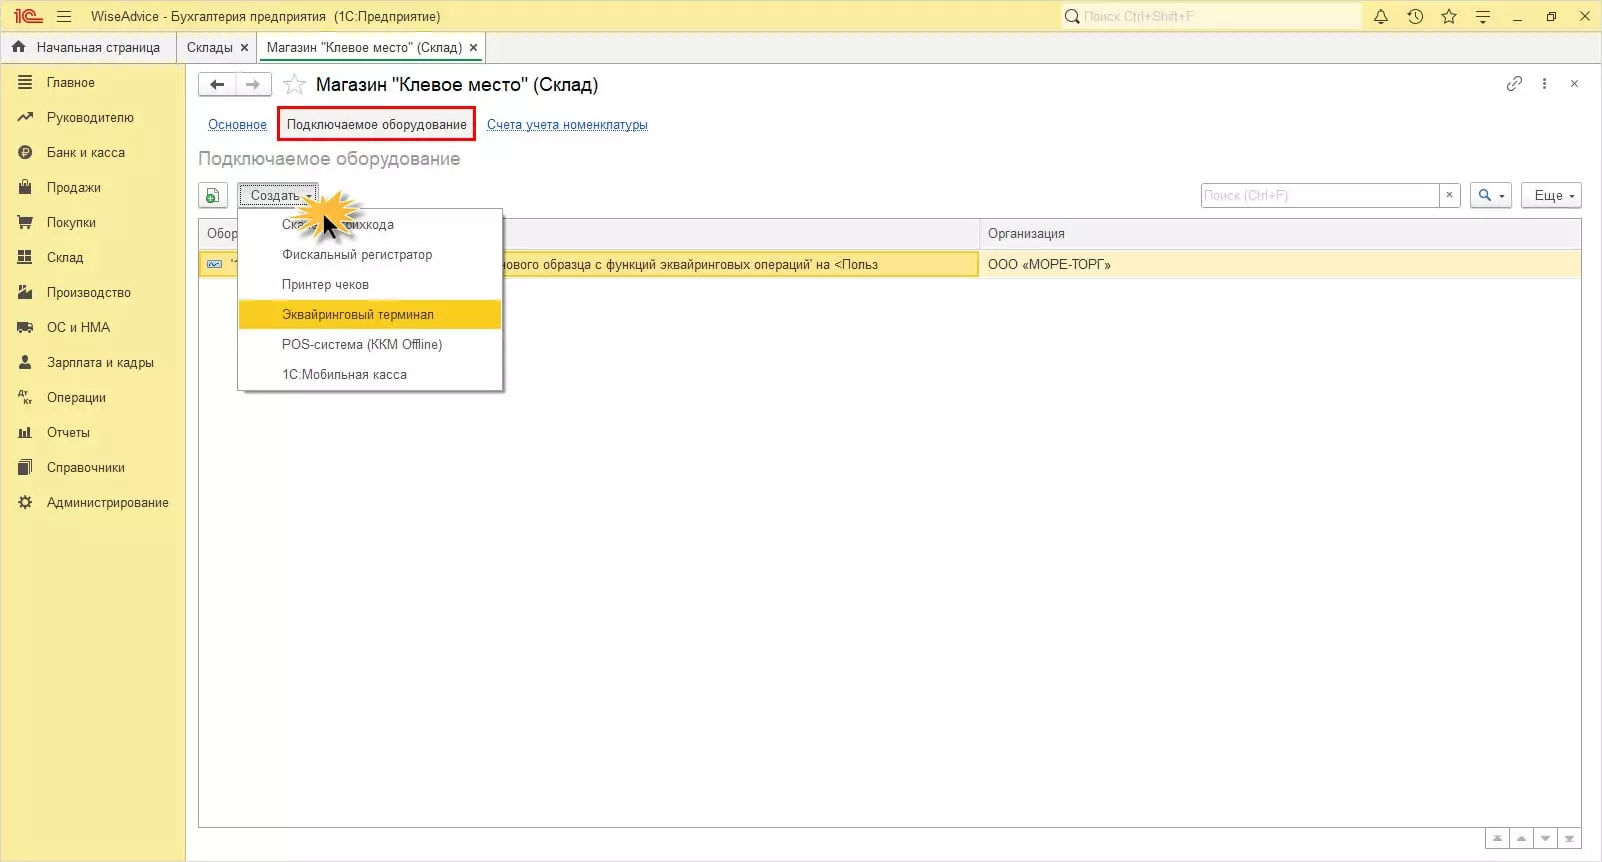Viewport: 1602px width, 862px height.
Task: Open the Руководителю section
Action: click(90, 118)
